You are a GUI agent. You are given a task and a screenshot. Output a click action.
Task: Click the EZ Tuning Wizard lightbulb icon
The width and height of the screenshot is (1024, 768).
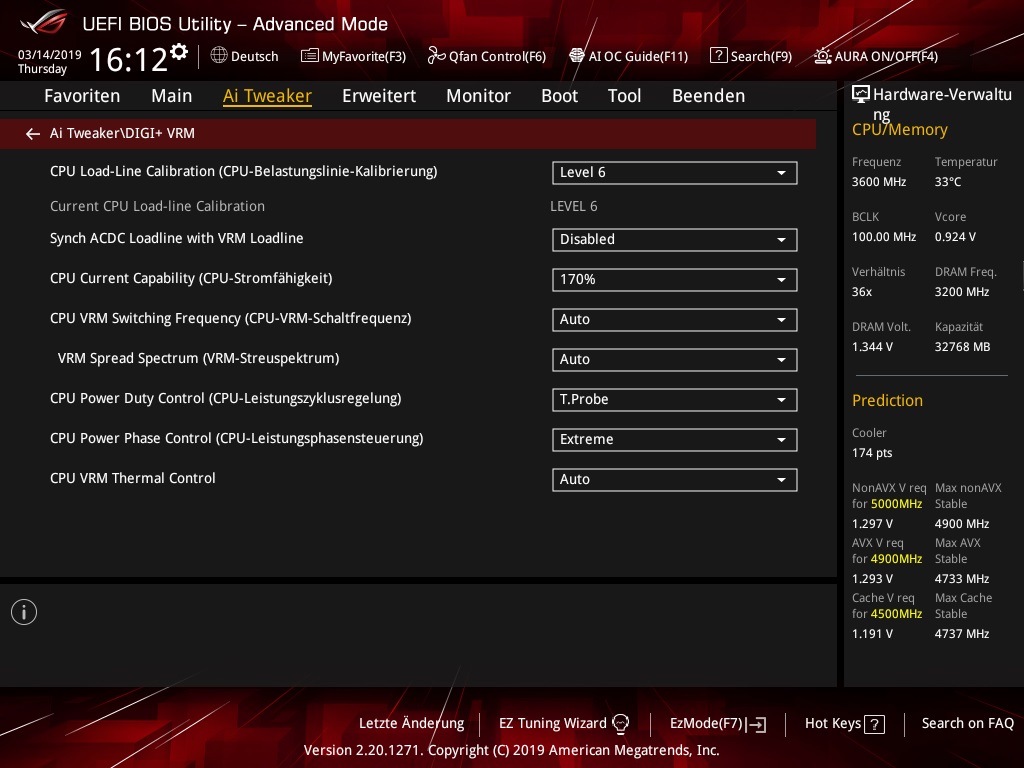click(620, 724)
